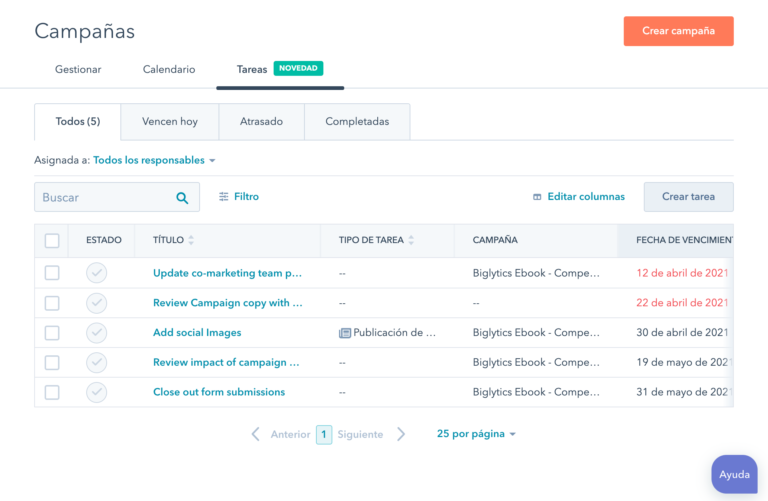Viewport: 768px width, 501px height.
Task: Check the 'Review Campaign copy' row checkbox
Action: tap(52, 303)
